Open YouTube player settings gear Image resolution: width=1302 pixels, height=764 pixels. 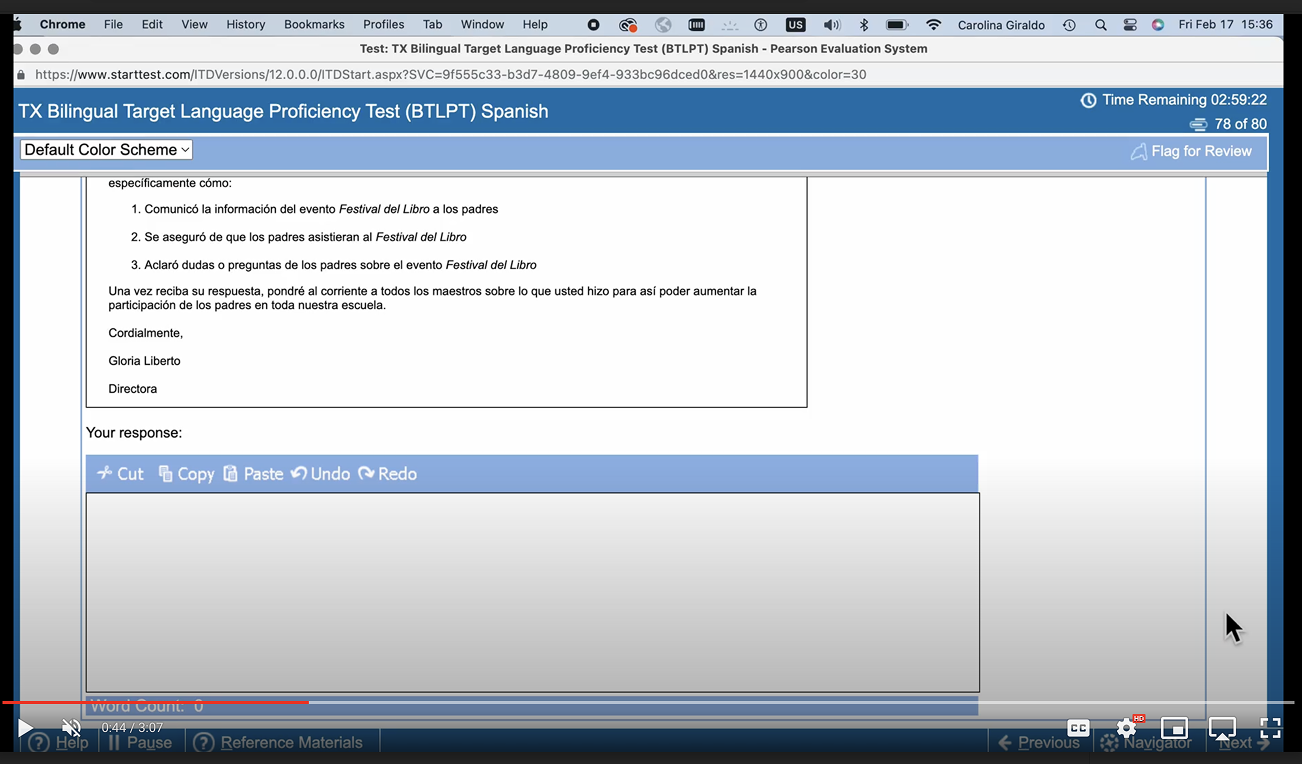(1127, 728)
